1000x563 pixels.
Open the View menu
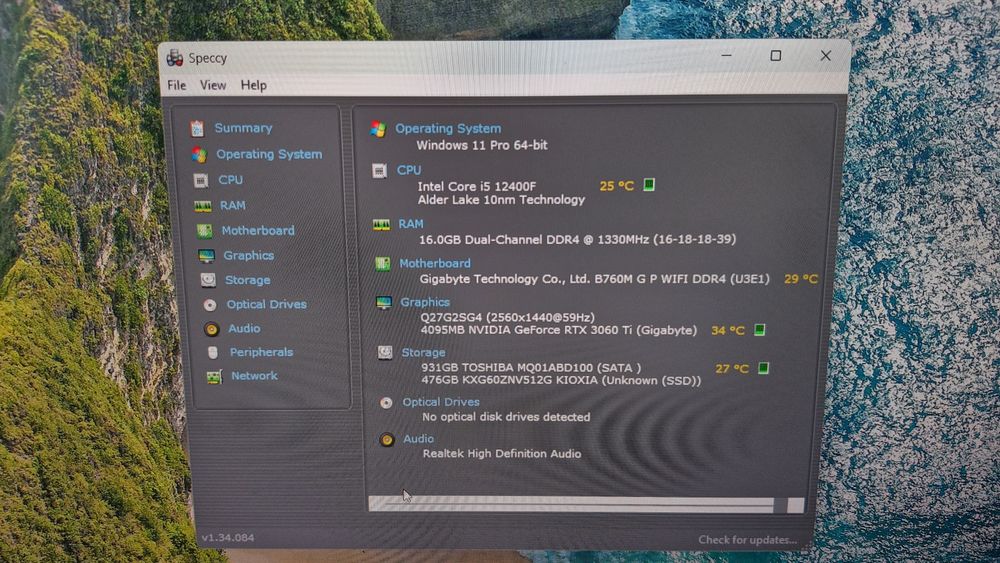coord(213,85)
